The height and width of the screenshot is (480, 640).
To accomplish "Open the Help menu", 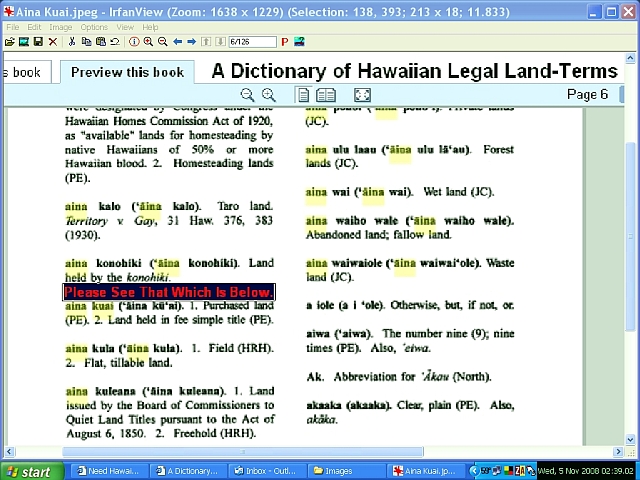I will click(x=150, y=27).
